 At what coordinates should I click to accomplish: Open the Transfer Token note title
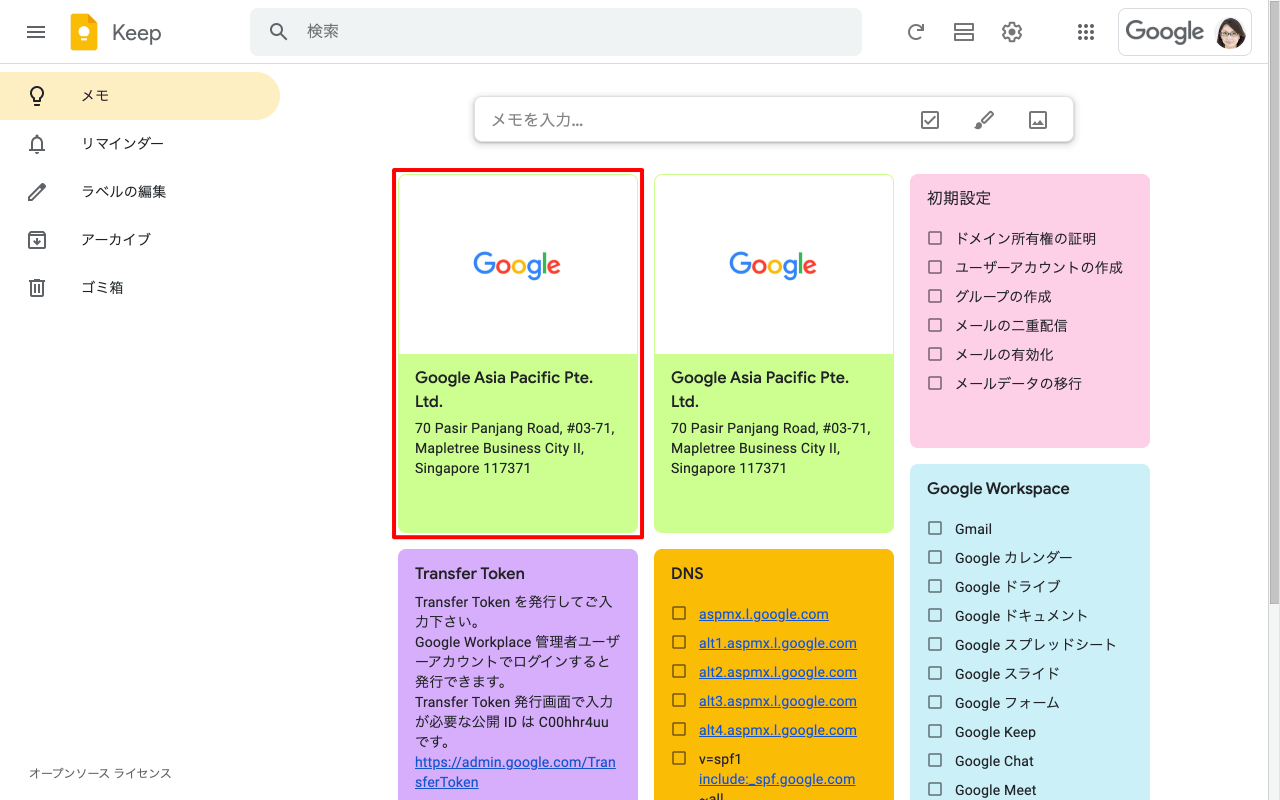[x=470, y=573]
